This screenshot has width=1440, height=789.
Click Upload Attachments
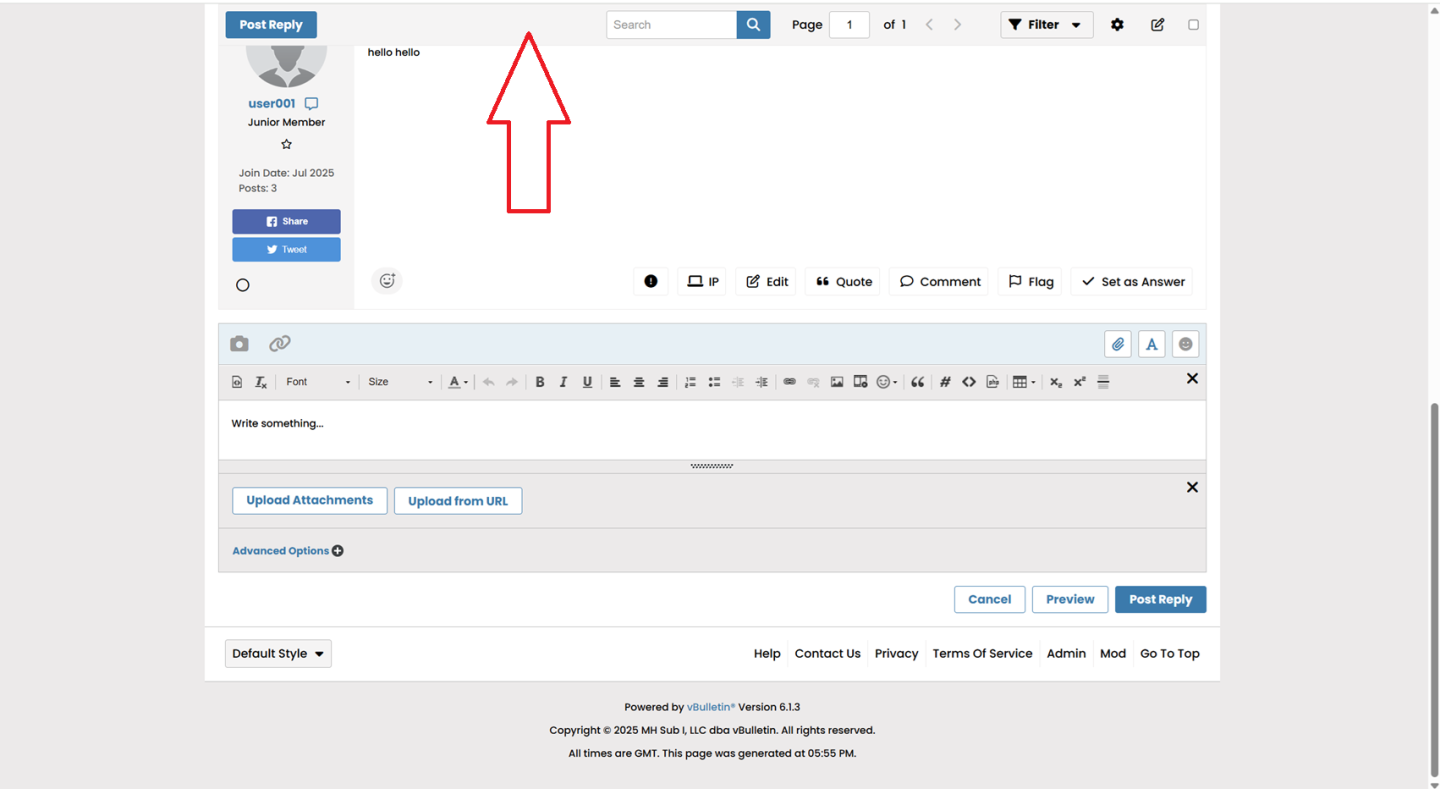pos(310,501)
